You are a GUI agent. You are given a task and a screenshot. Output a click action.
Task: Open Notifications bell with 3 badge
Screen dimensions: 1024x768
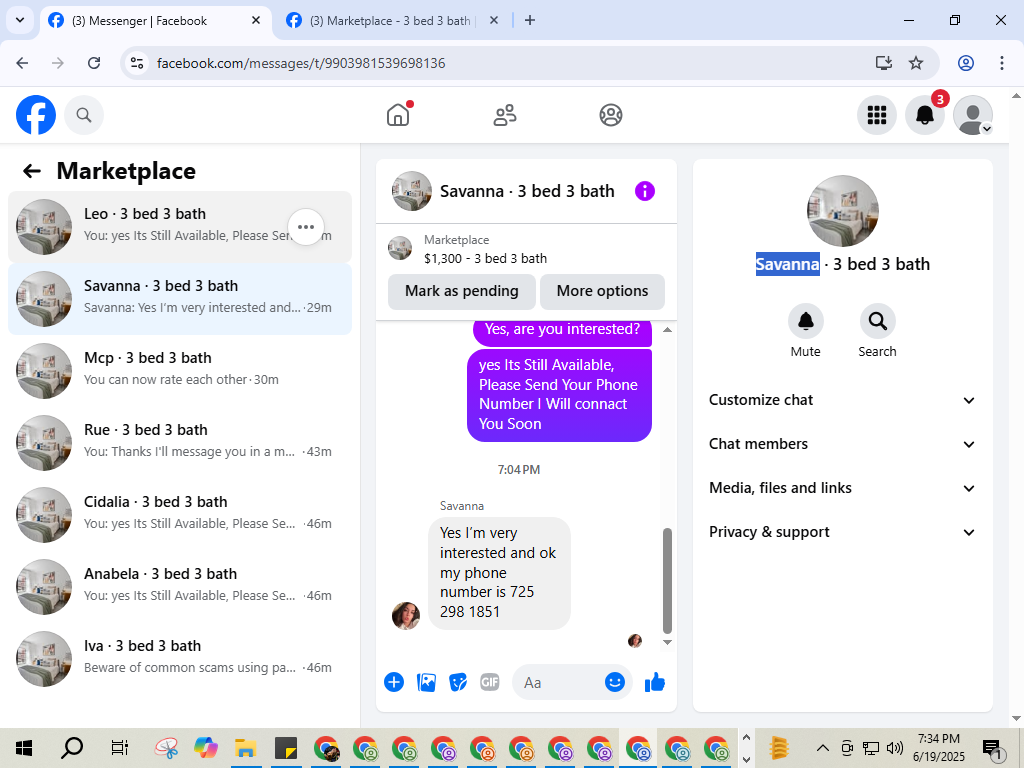coord(925,115)
